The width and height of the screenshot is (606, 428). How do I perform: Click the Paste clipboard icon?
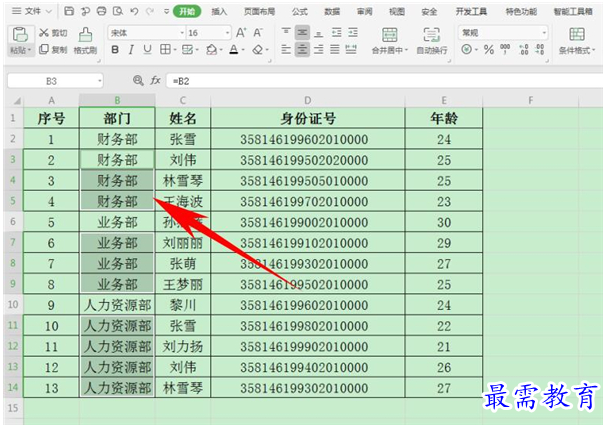pyautogui.click(x=20, y=34)
